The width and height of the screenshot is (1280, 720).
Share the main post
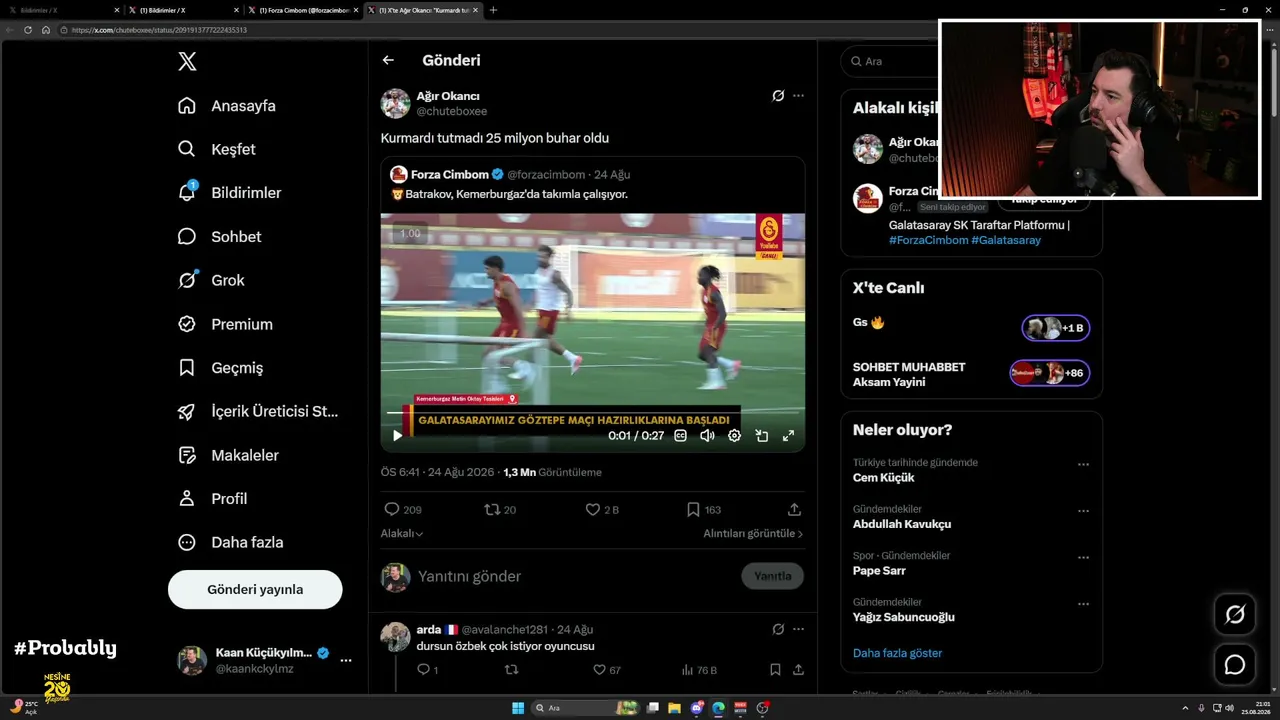click(x=795, y=509)
